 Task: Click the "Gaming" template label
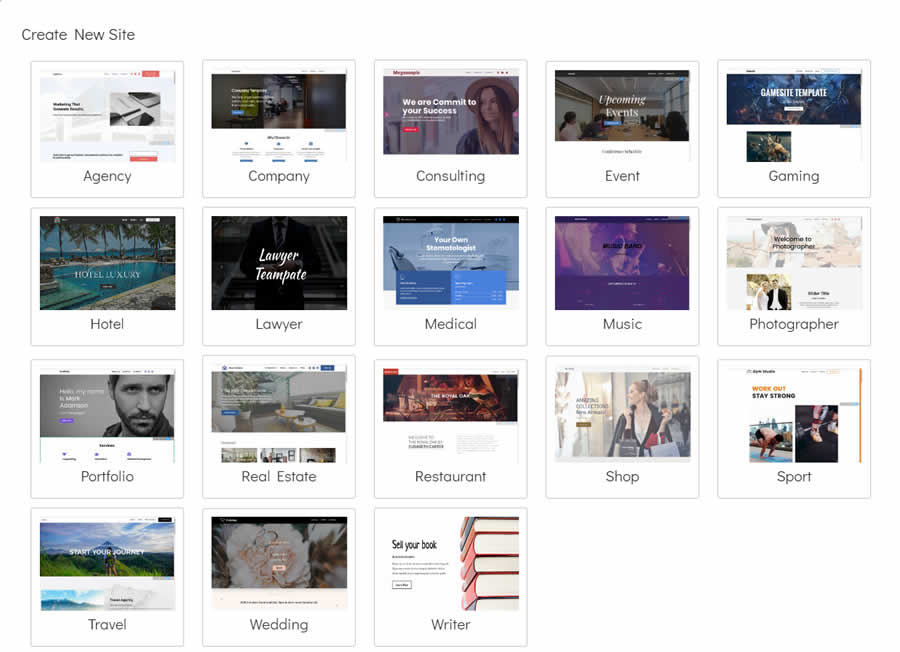click(794, 177)
